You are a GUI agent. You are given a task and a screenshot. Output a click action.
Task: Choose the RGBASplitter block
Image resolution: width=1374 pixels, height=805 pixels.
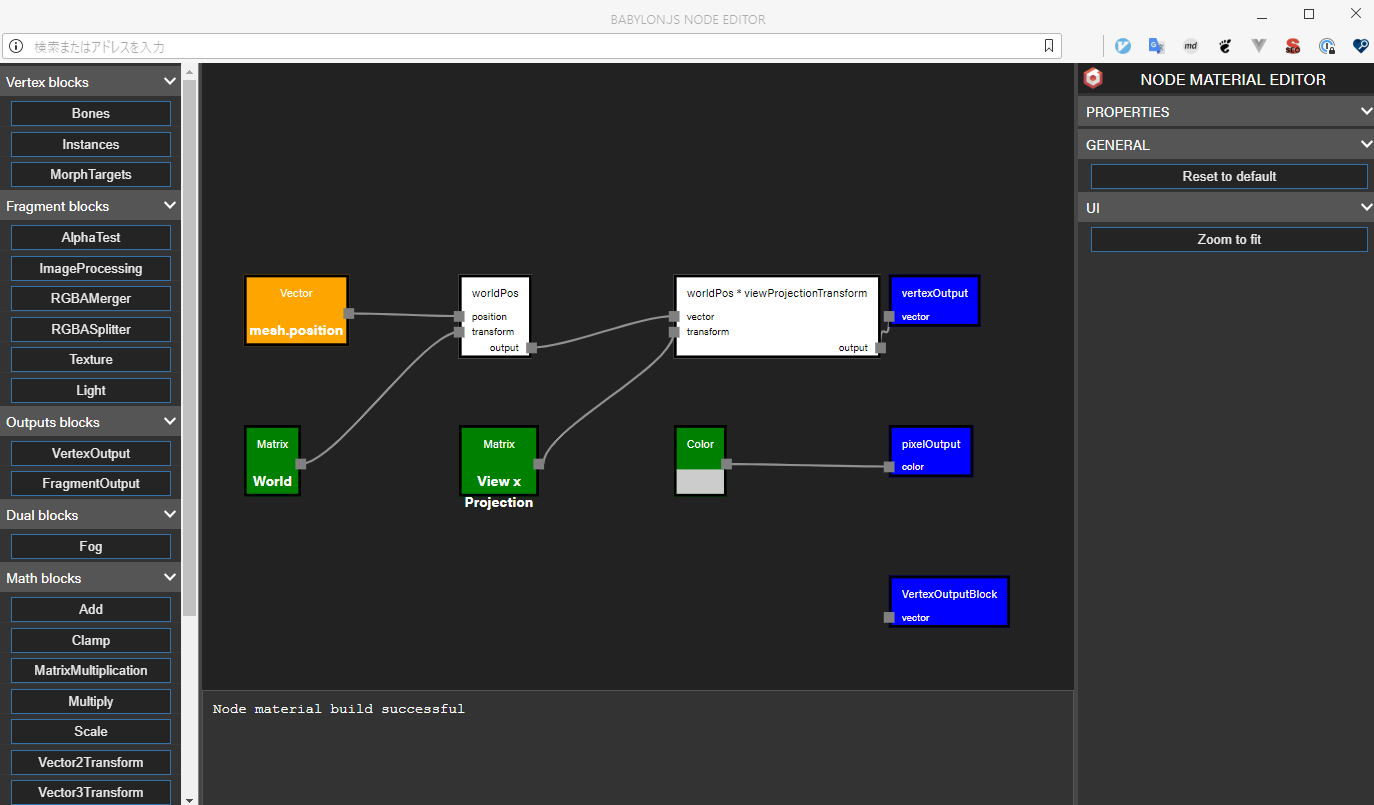click(91, 329)
